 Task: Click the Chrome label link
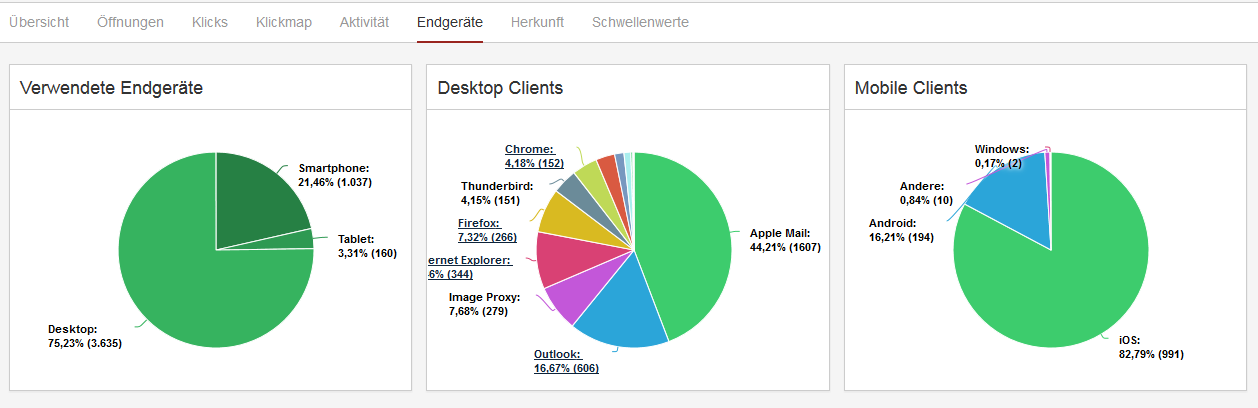coord(534,156)
